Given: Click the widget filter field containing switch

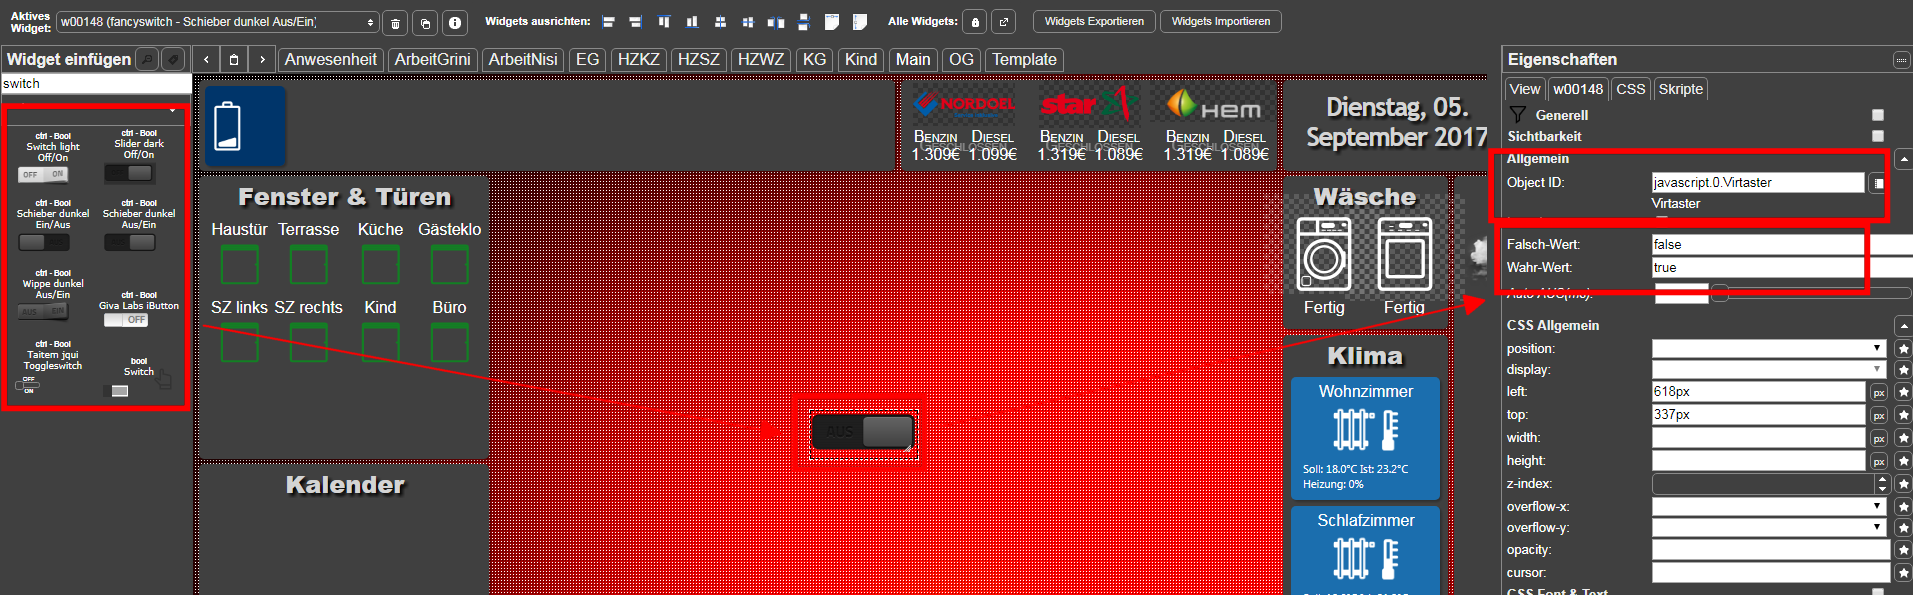Looking at the screenshot, I should (x=96, y=84).
